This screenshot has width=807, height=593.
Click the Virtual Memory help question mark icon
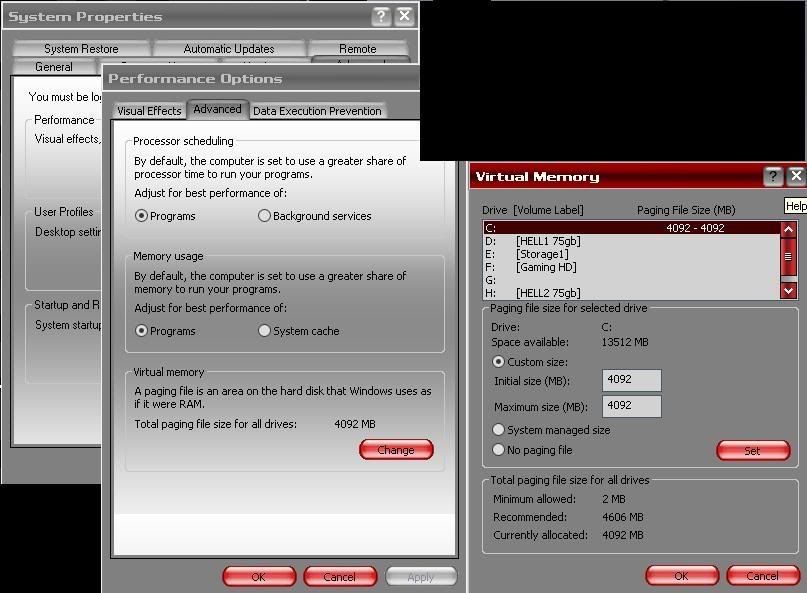(x=773, y=176)
